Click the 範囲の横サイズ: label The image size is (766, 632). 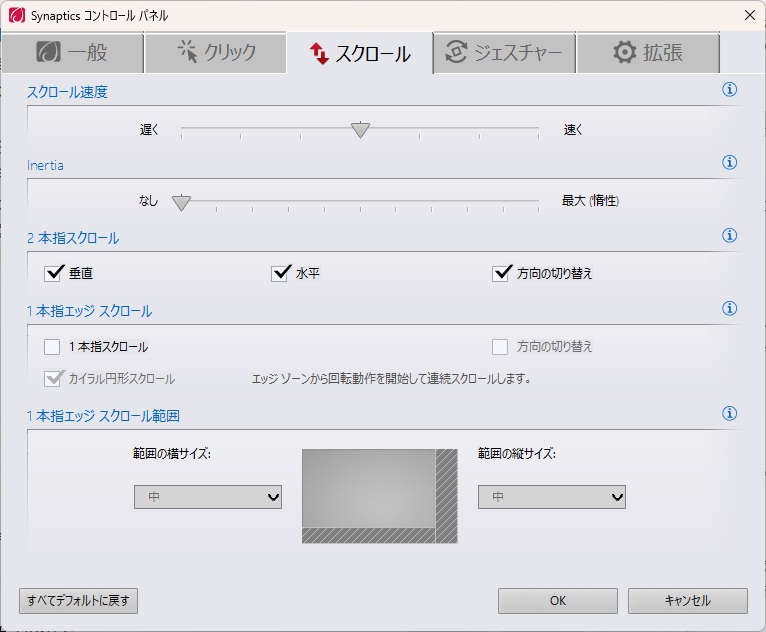click(x=172, y=454)
